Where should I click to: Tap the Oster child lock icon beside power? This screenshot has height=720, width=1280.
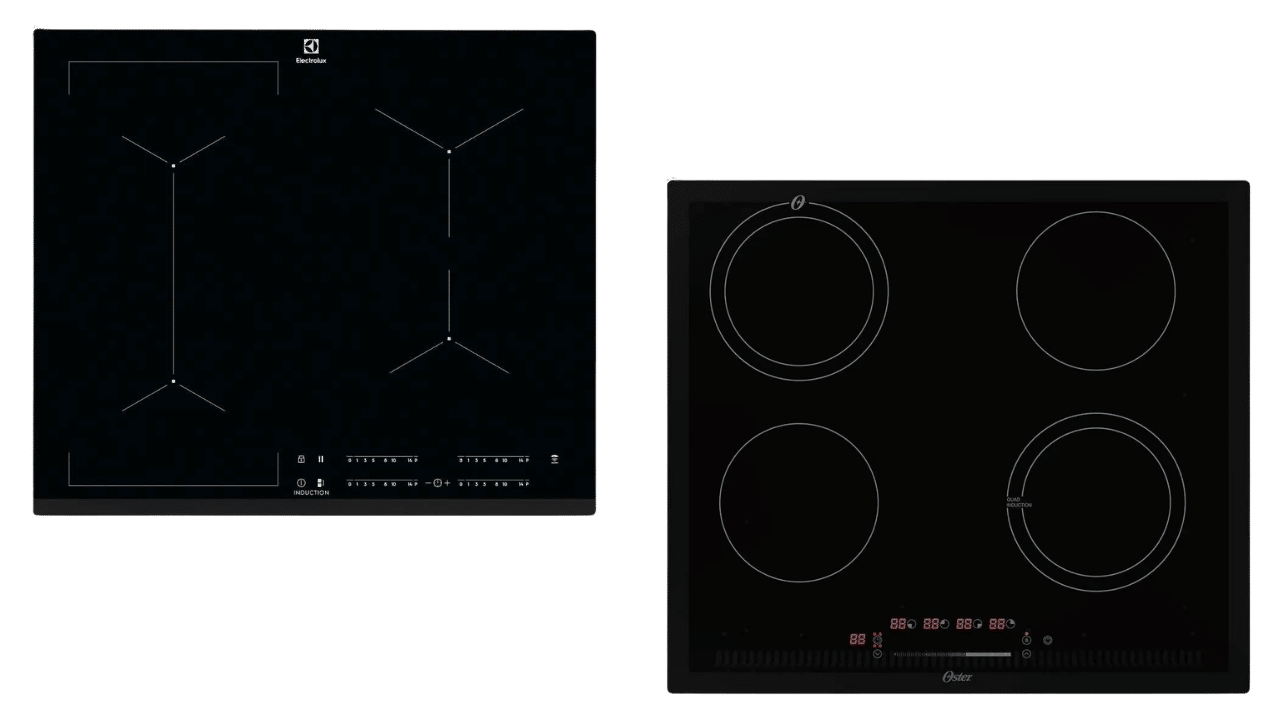click(1026, 640)
